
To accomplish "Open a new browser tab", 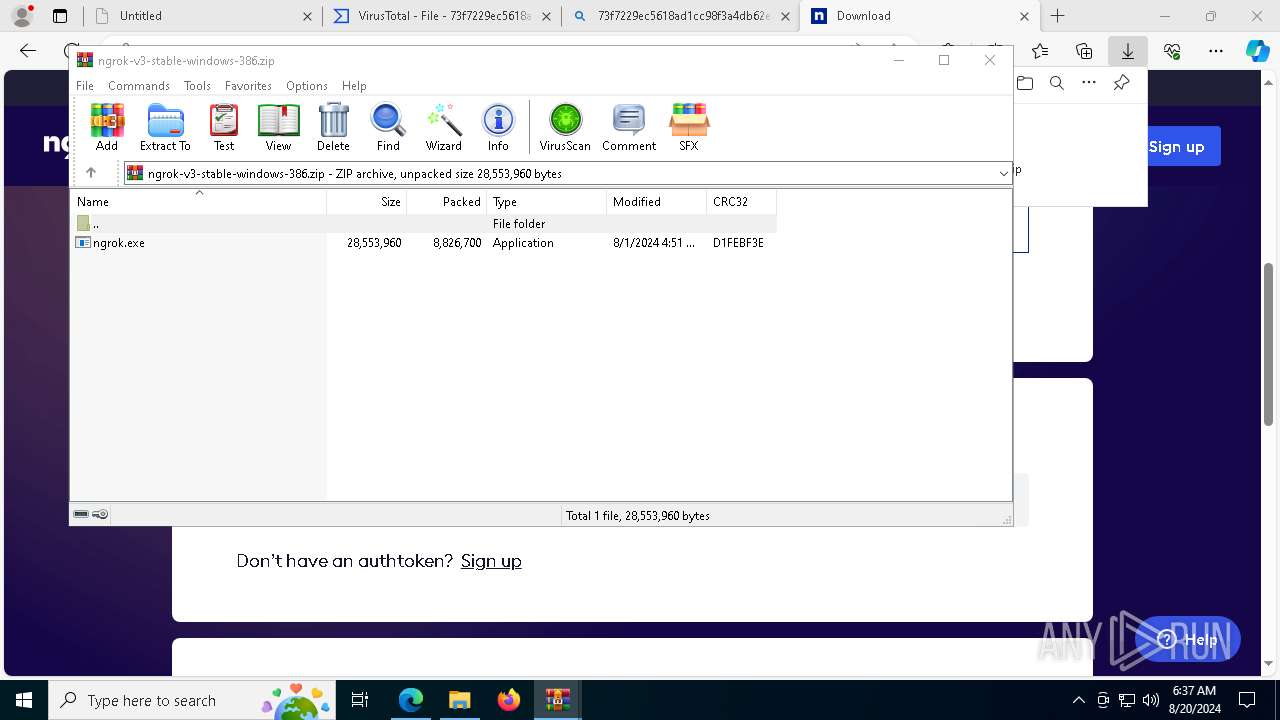I will click(x=1057, y=16).
